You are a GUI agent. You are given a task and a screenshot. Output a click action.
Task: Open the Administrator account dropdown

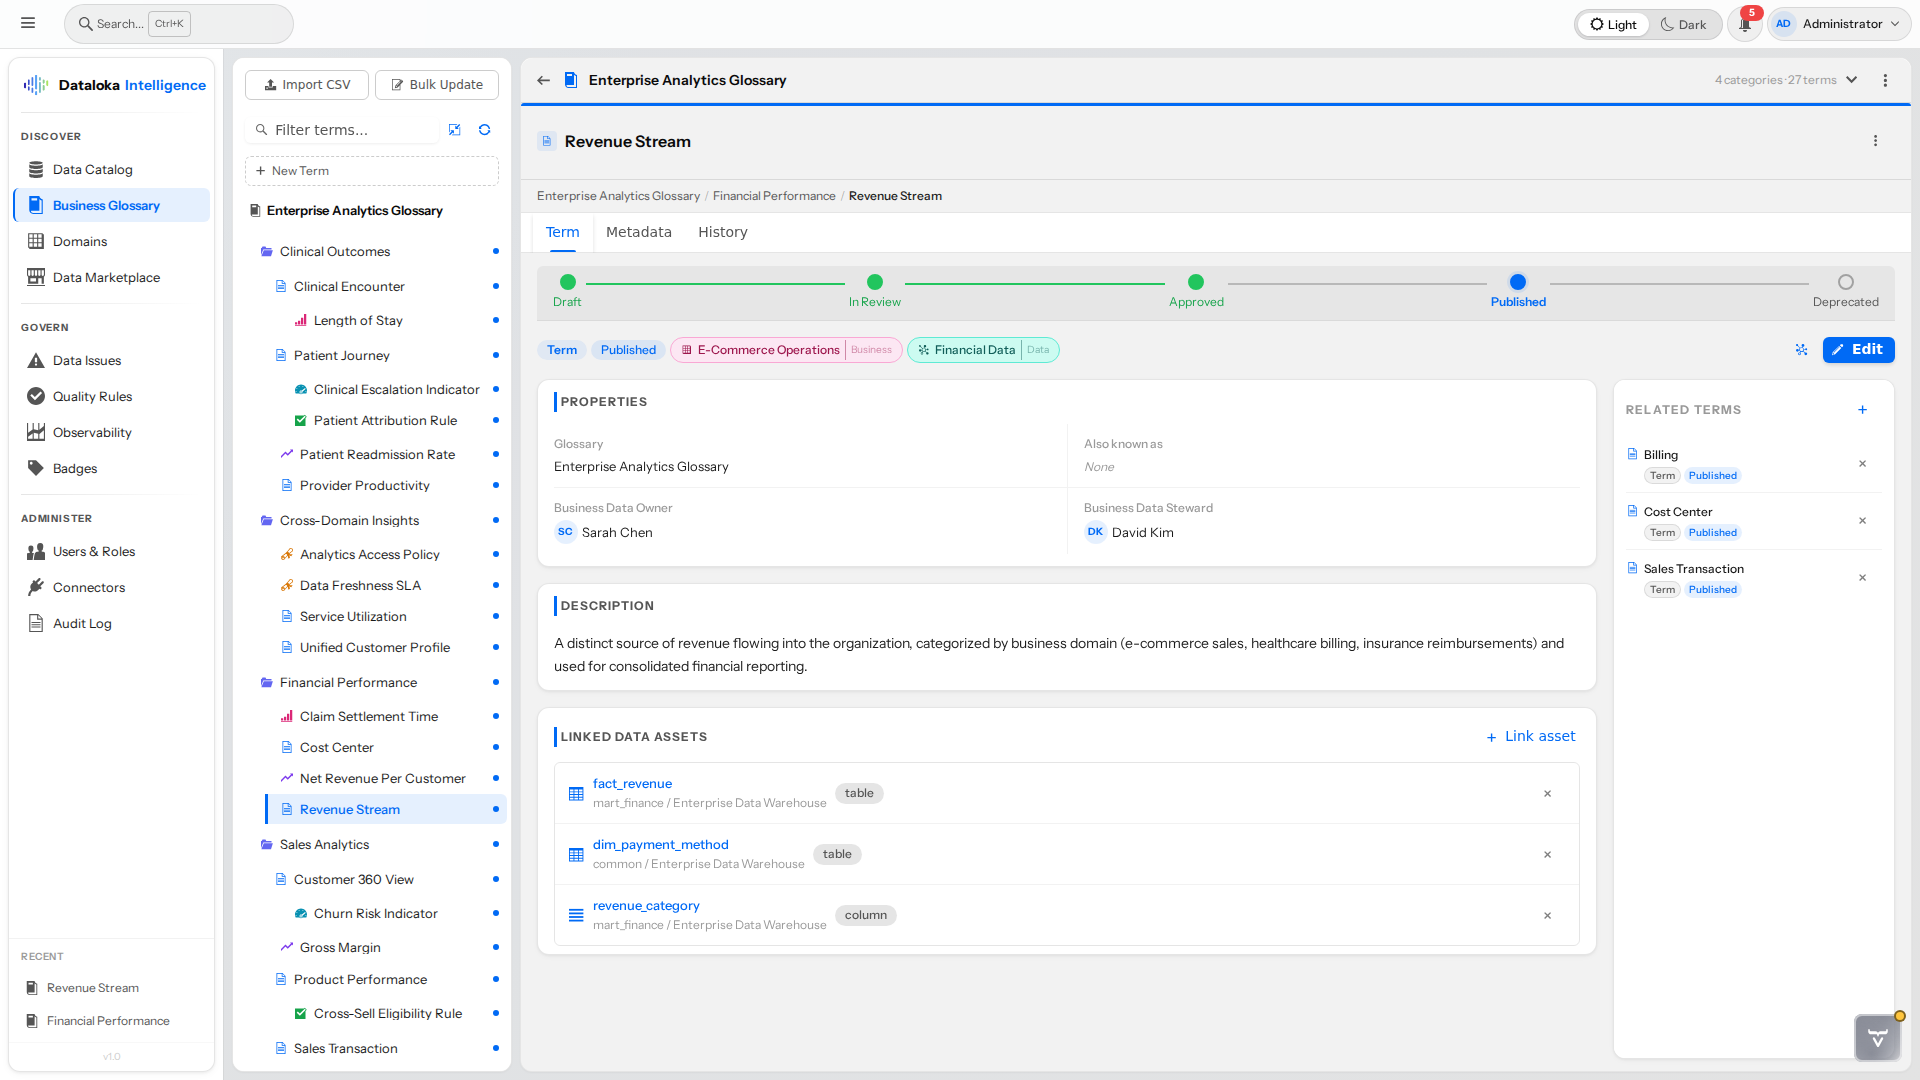pos(1838,23)
